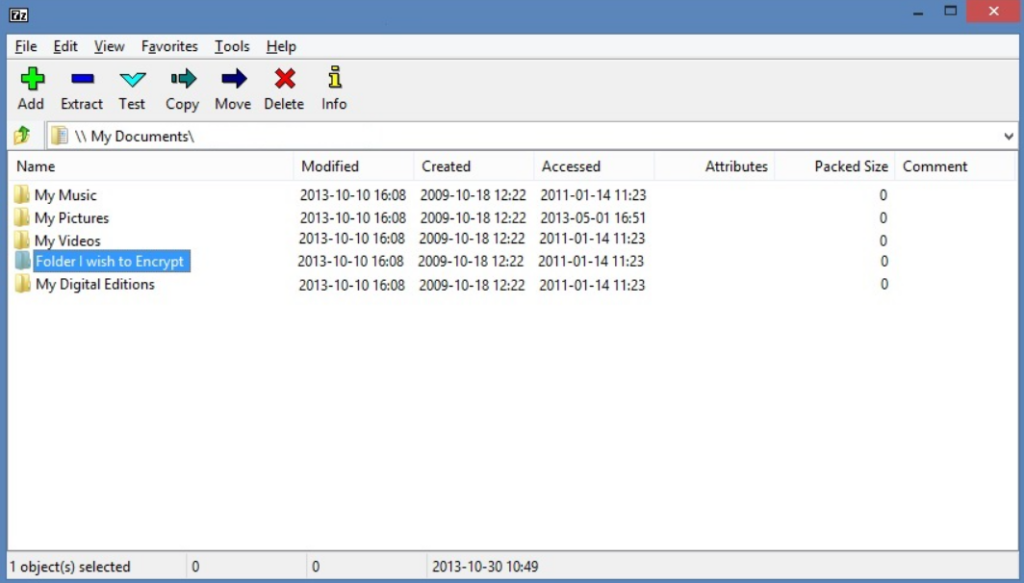Minimize the 7-Zip window
Image resolution: width=1024 pixels, height=583 pixels.
[918, 12]
